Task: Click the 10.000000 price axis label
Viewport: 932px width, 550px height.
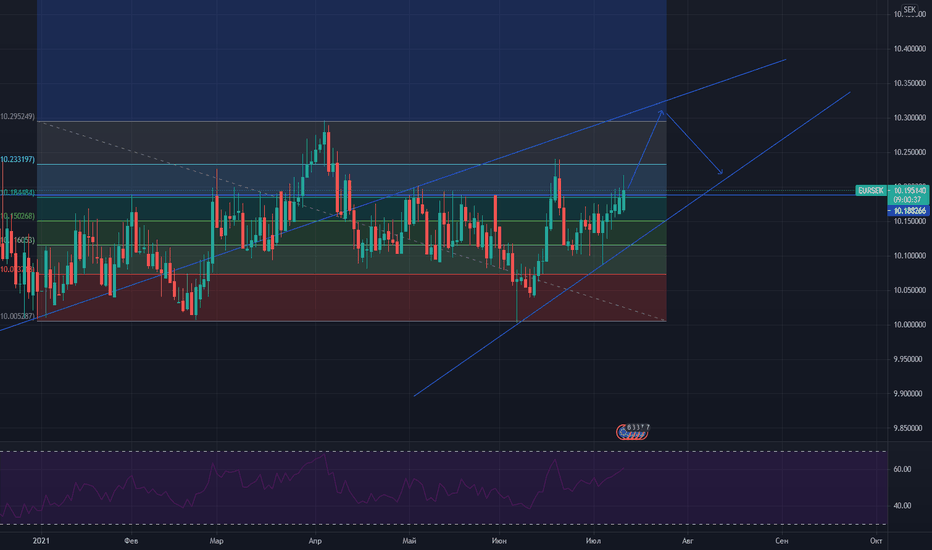Action: [909, 325]
